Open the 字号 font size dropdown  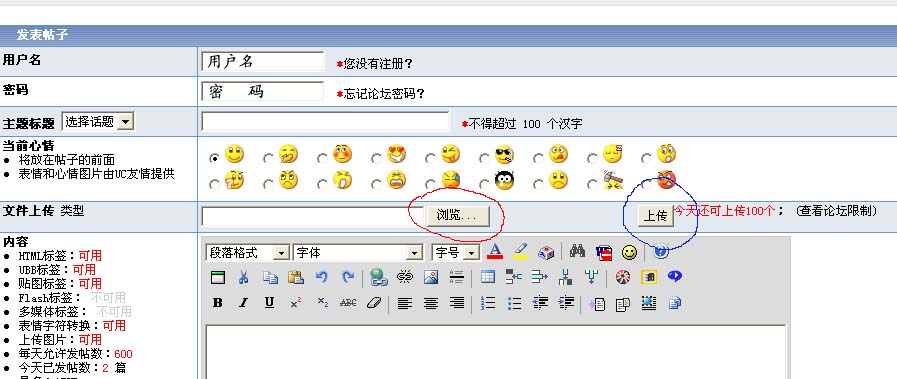pos(455,253)
